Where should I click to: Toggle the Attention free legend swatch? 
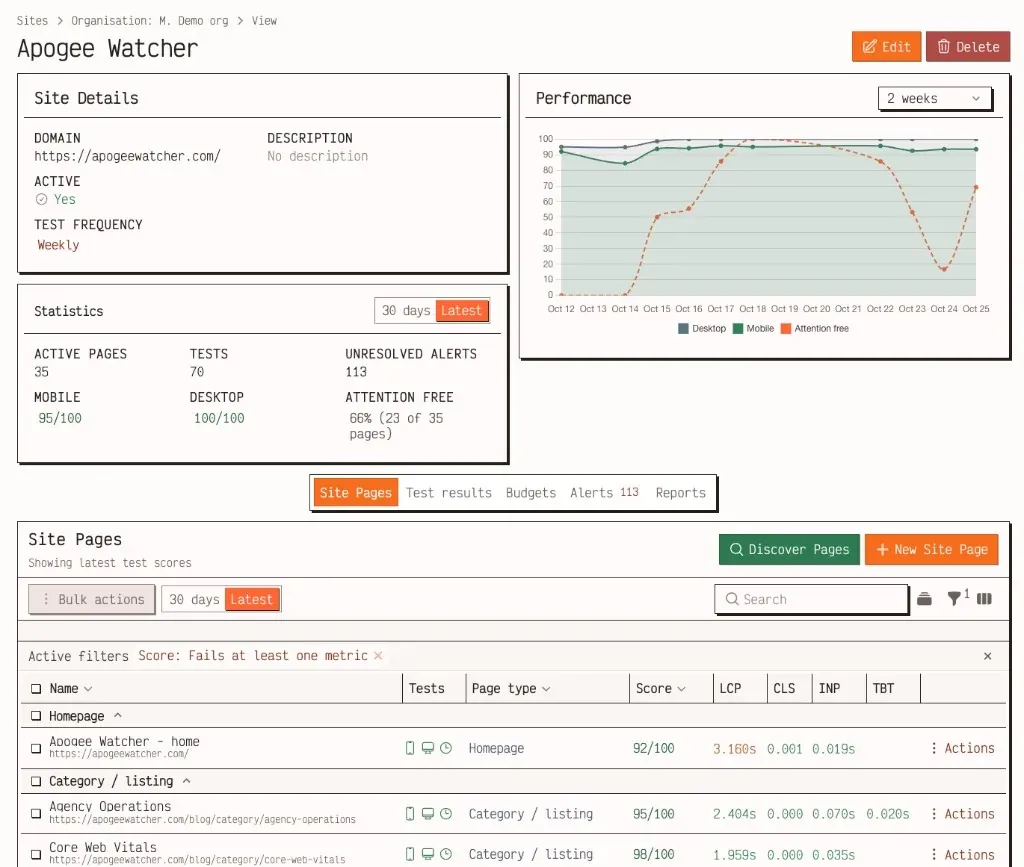pos(786,328)
